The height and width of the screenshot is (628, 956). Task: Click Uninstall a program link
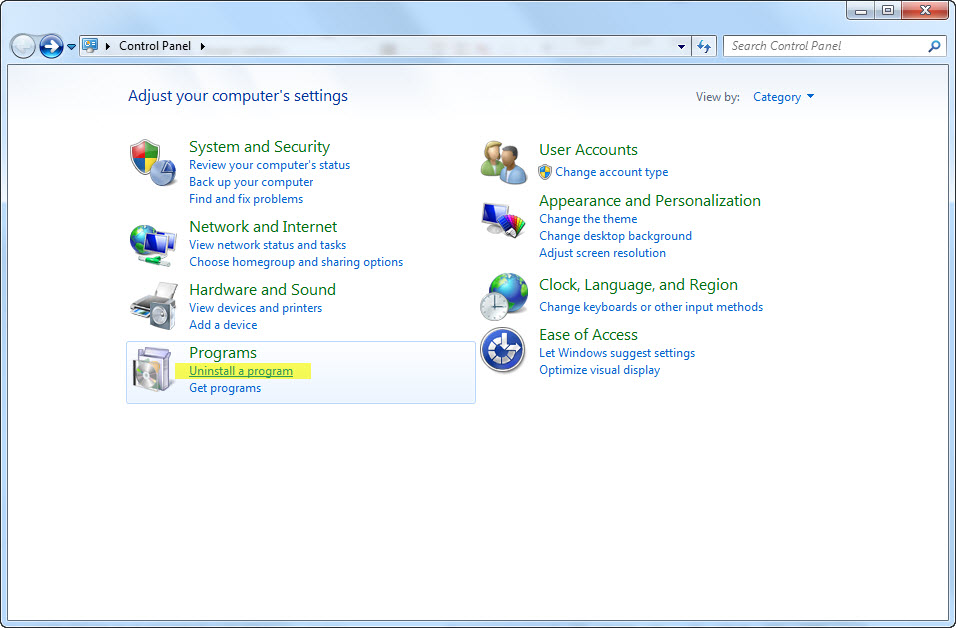click(x=241, y=371)
